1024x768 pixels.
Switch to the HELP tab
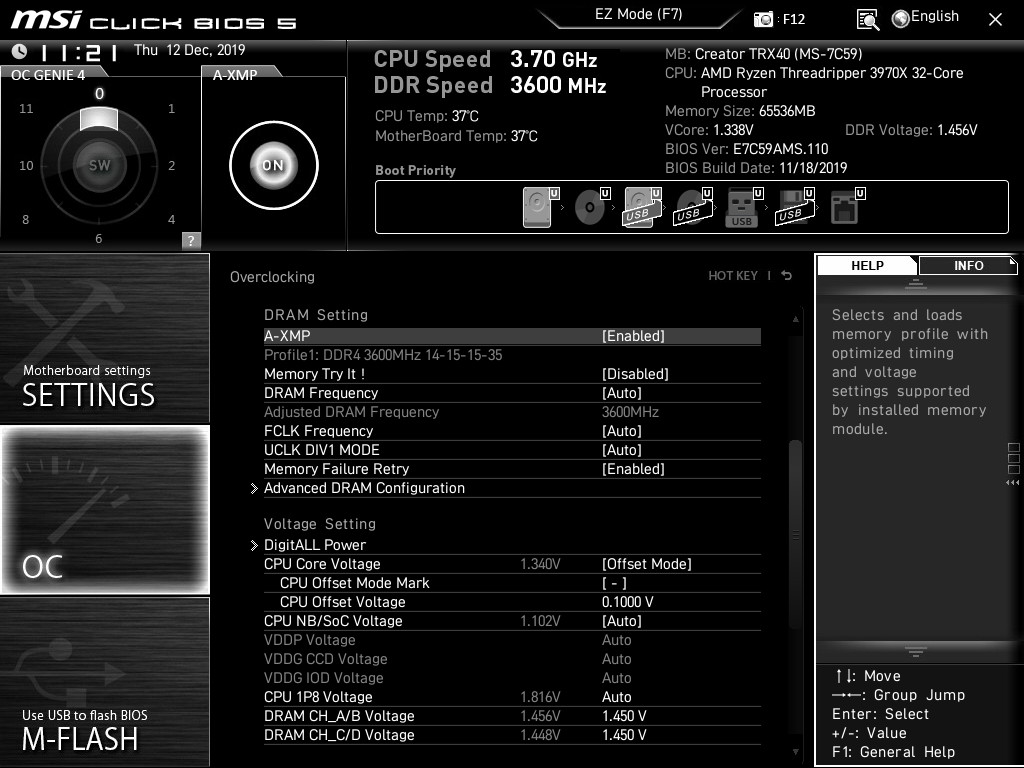[867, 266]
